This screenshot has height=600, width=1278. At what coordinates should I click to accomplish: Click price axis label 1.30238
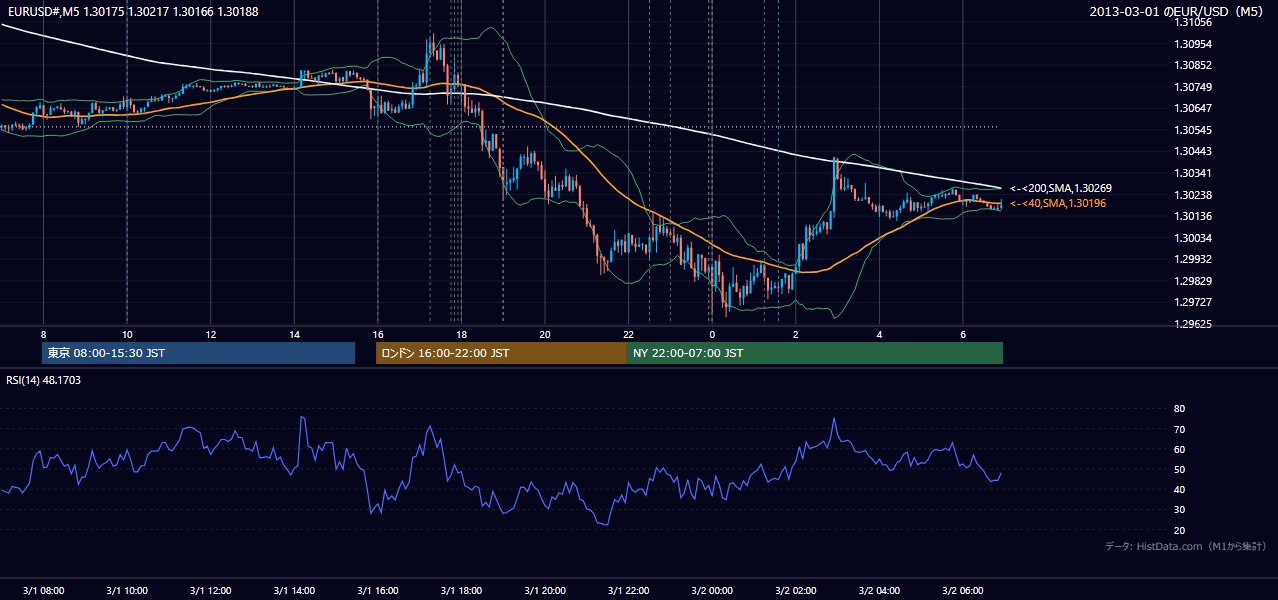point(1194,195)
